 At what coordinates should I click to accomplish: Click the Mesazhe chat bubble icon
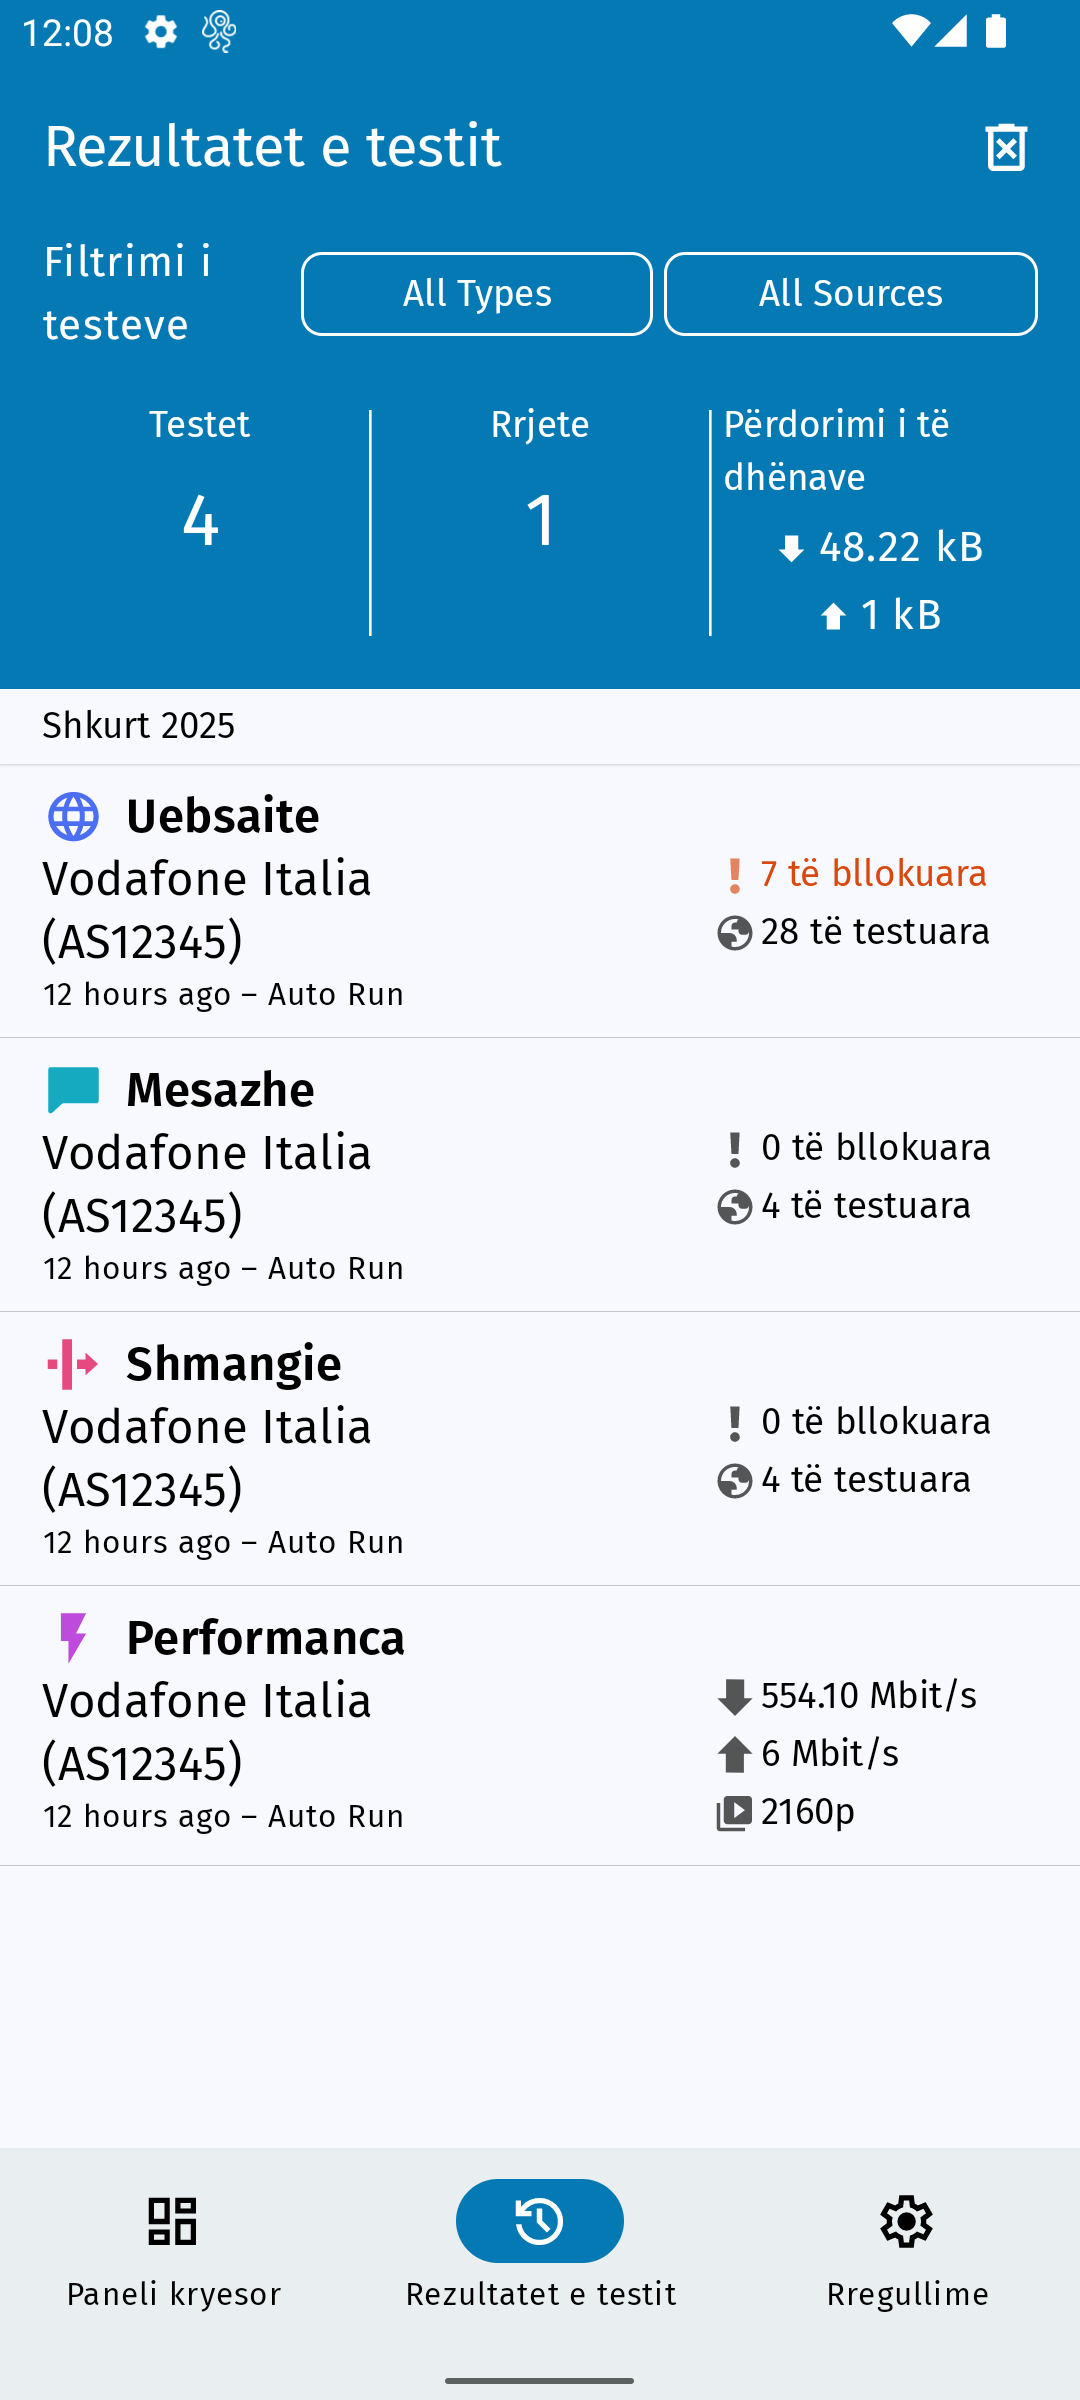tap(73, 1090)
